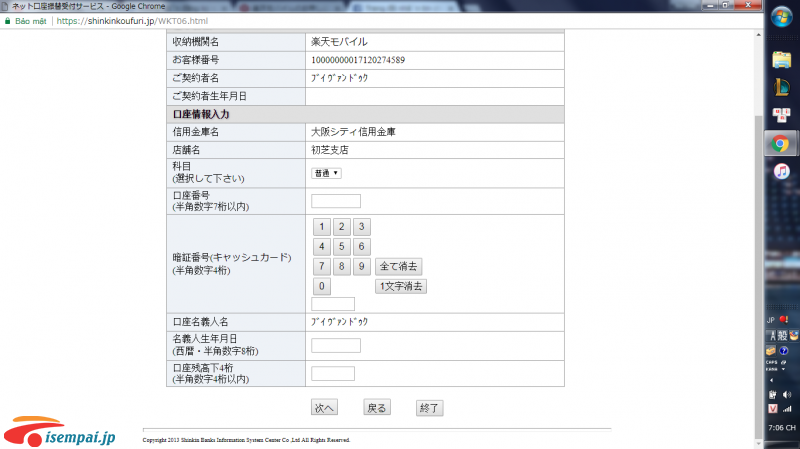The width and height of the screenshot is (800, 449).
Task: Click the 口座情報入力 section header
Action: click(x=365, y=114)
